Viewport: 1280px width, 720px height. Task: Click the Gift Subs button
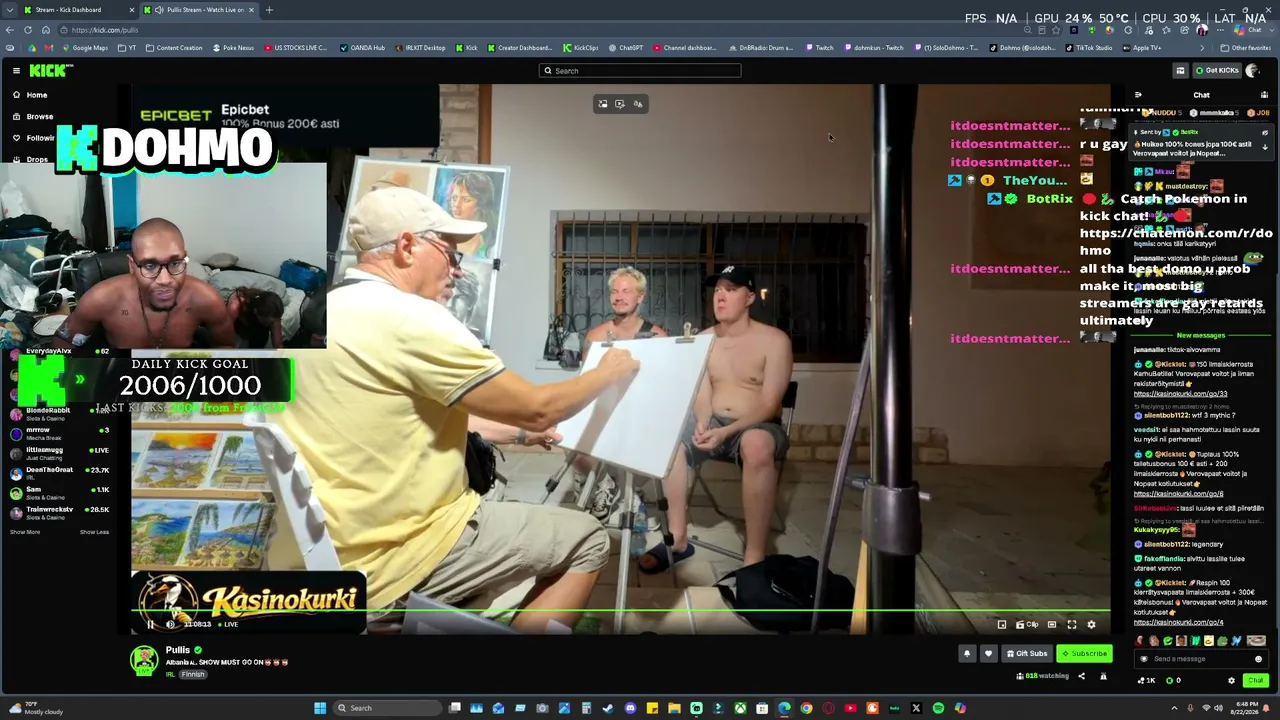click(1027, 654)
